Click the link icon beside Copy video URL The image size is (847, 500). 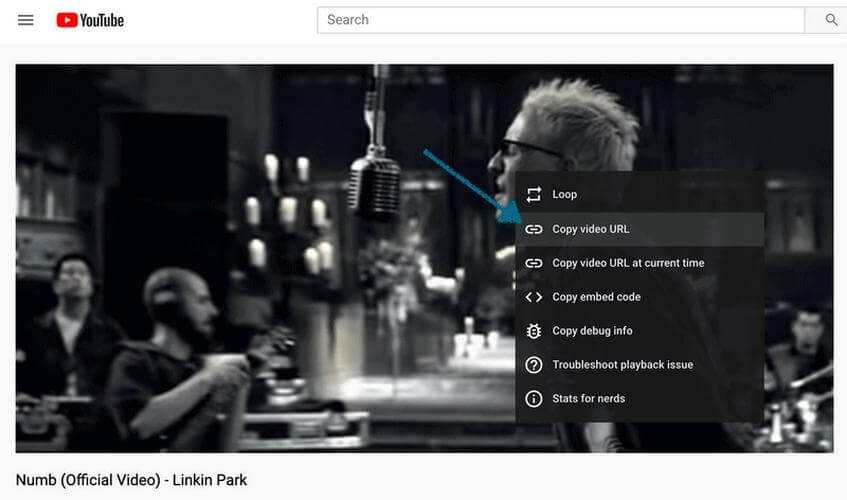click(534, 229)
